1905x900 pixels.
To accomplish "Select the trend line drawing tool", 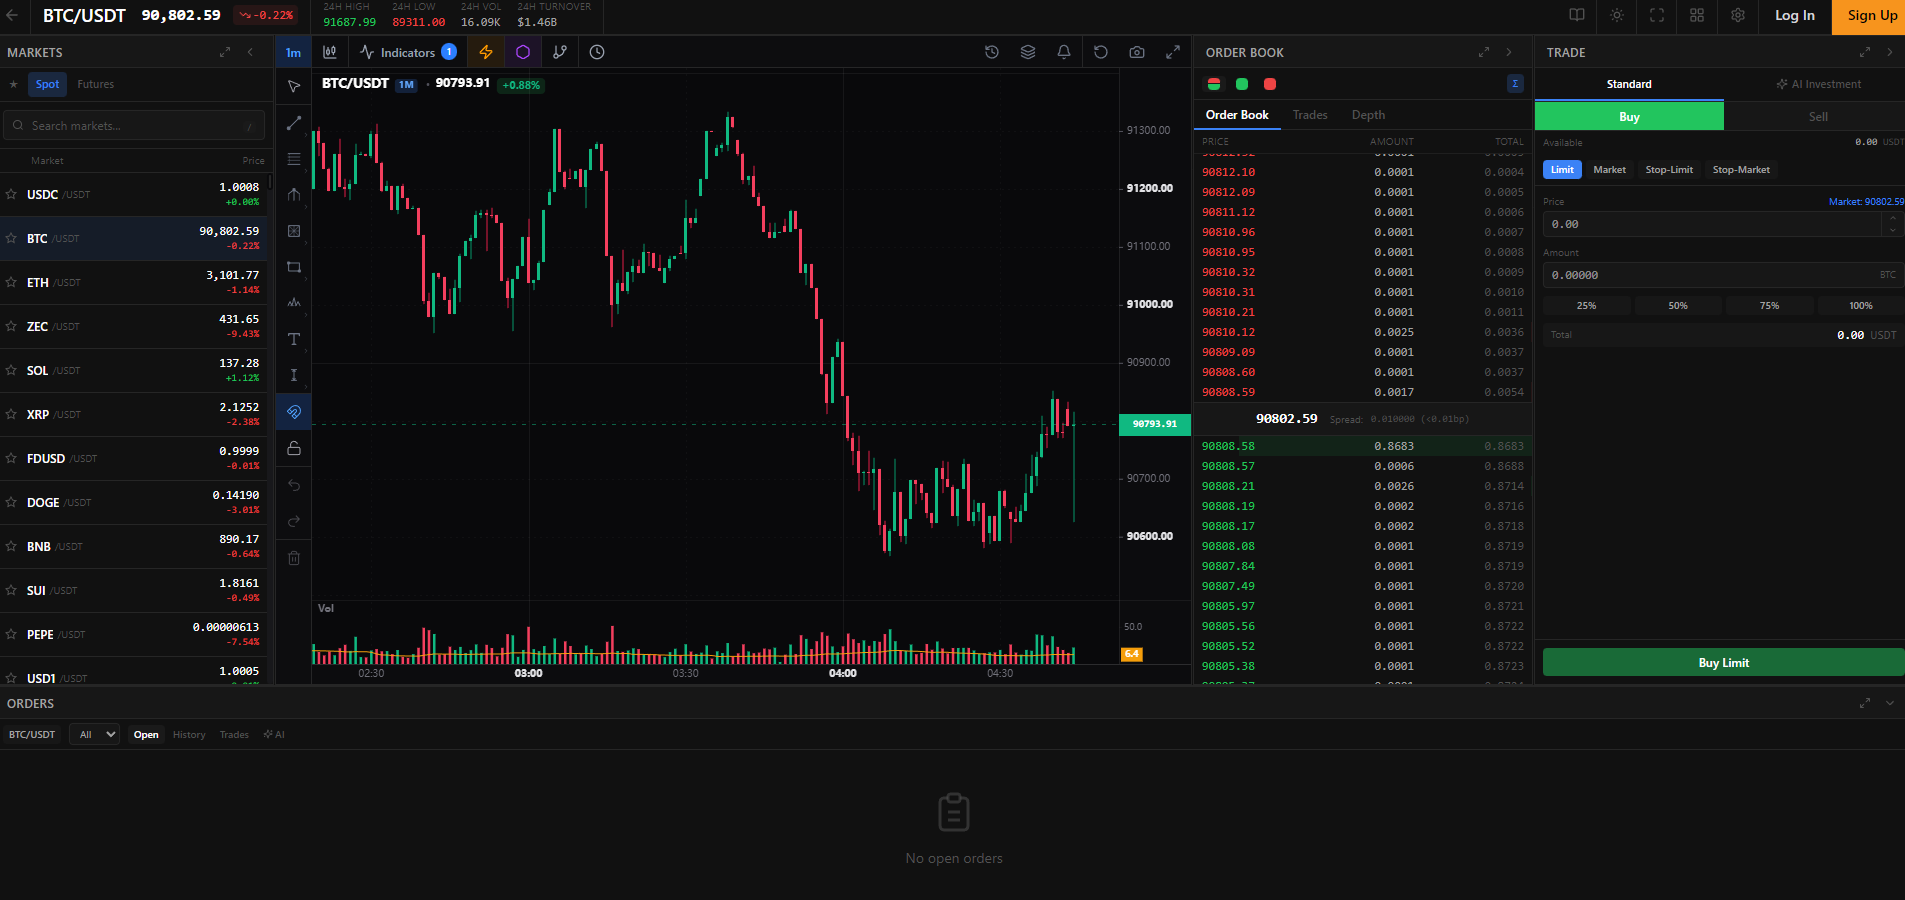I will (293, 122).
